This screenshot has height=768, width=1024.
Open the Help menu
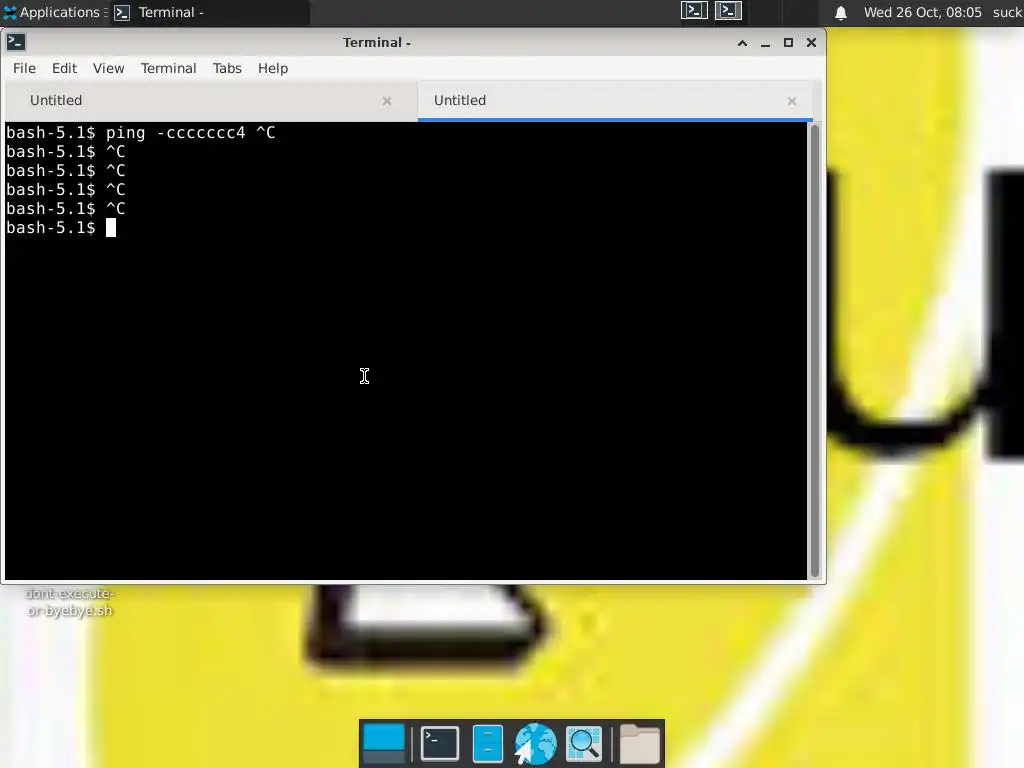coord(273,68)
